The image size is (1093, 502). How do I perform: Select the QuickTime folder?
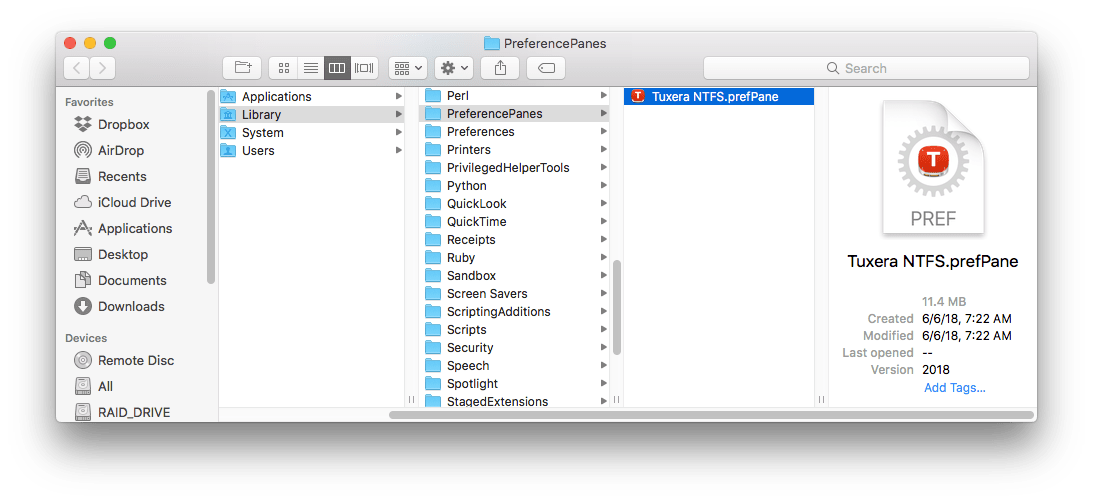[514, 222]
